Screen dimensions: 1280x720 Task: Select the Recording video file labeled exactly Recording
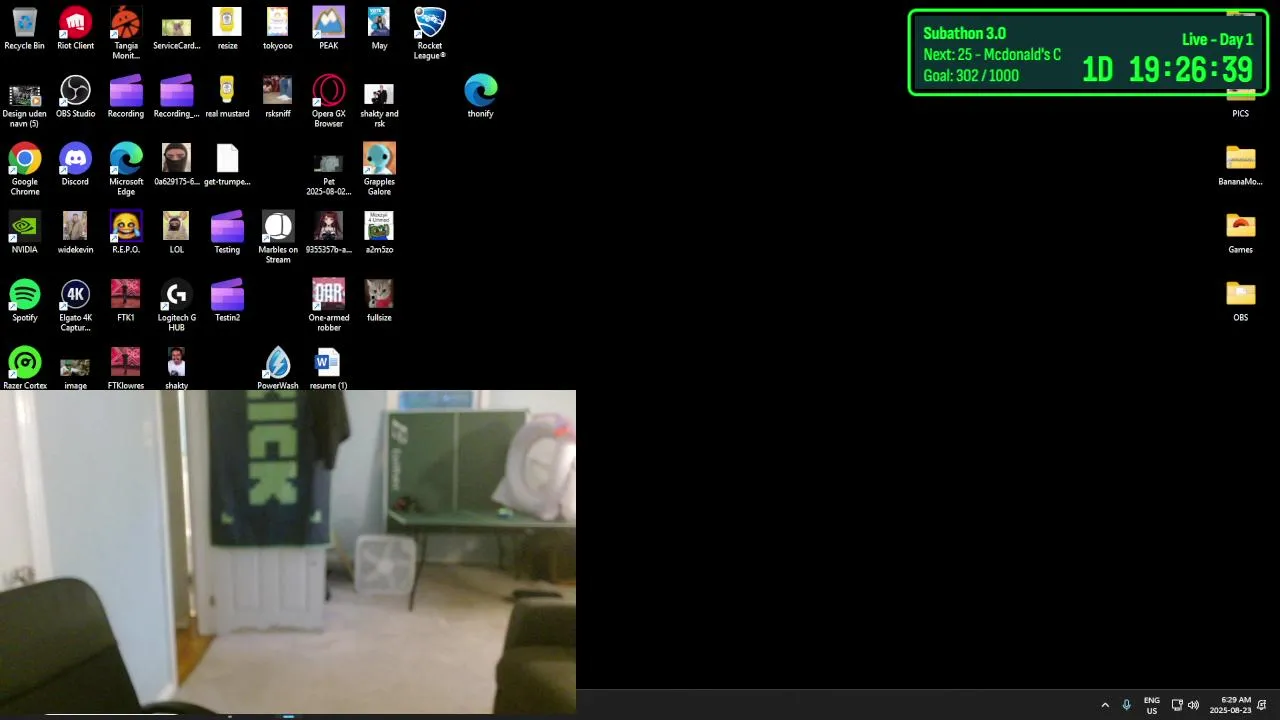click(x=126, y=97)
